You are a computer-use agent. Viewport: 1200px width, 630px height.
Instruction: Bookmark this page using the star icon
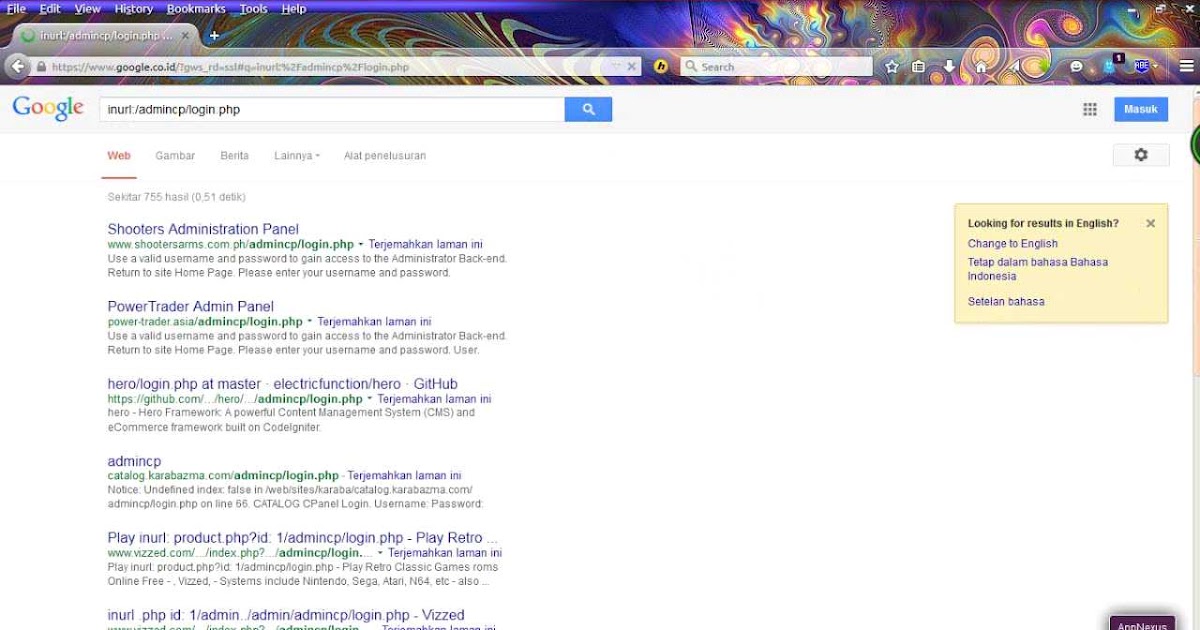[892, 67]
